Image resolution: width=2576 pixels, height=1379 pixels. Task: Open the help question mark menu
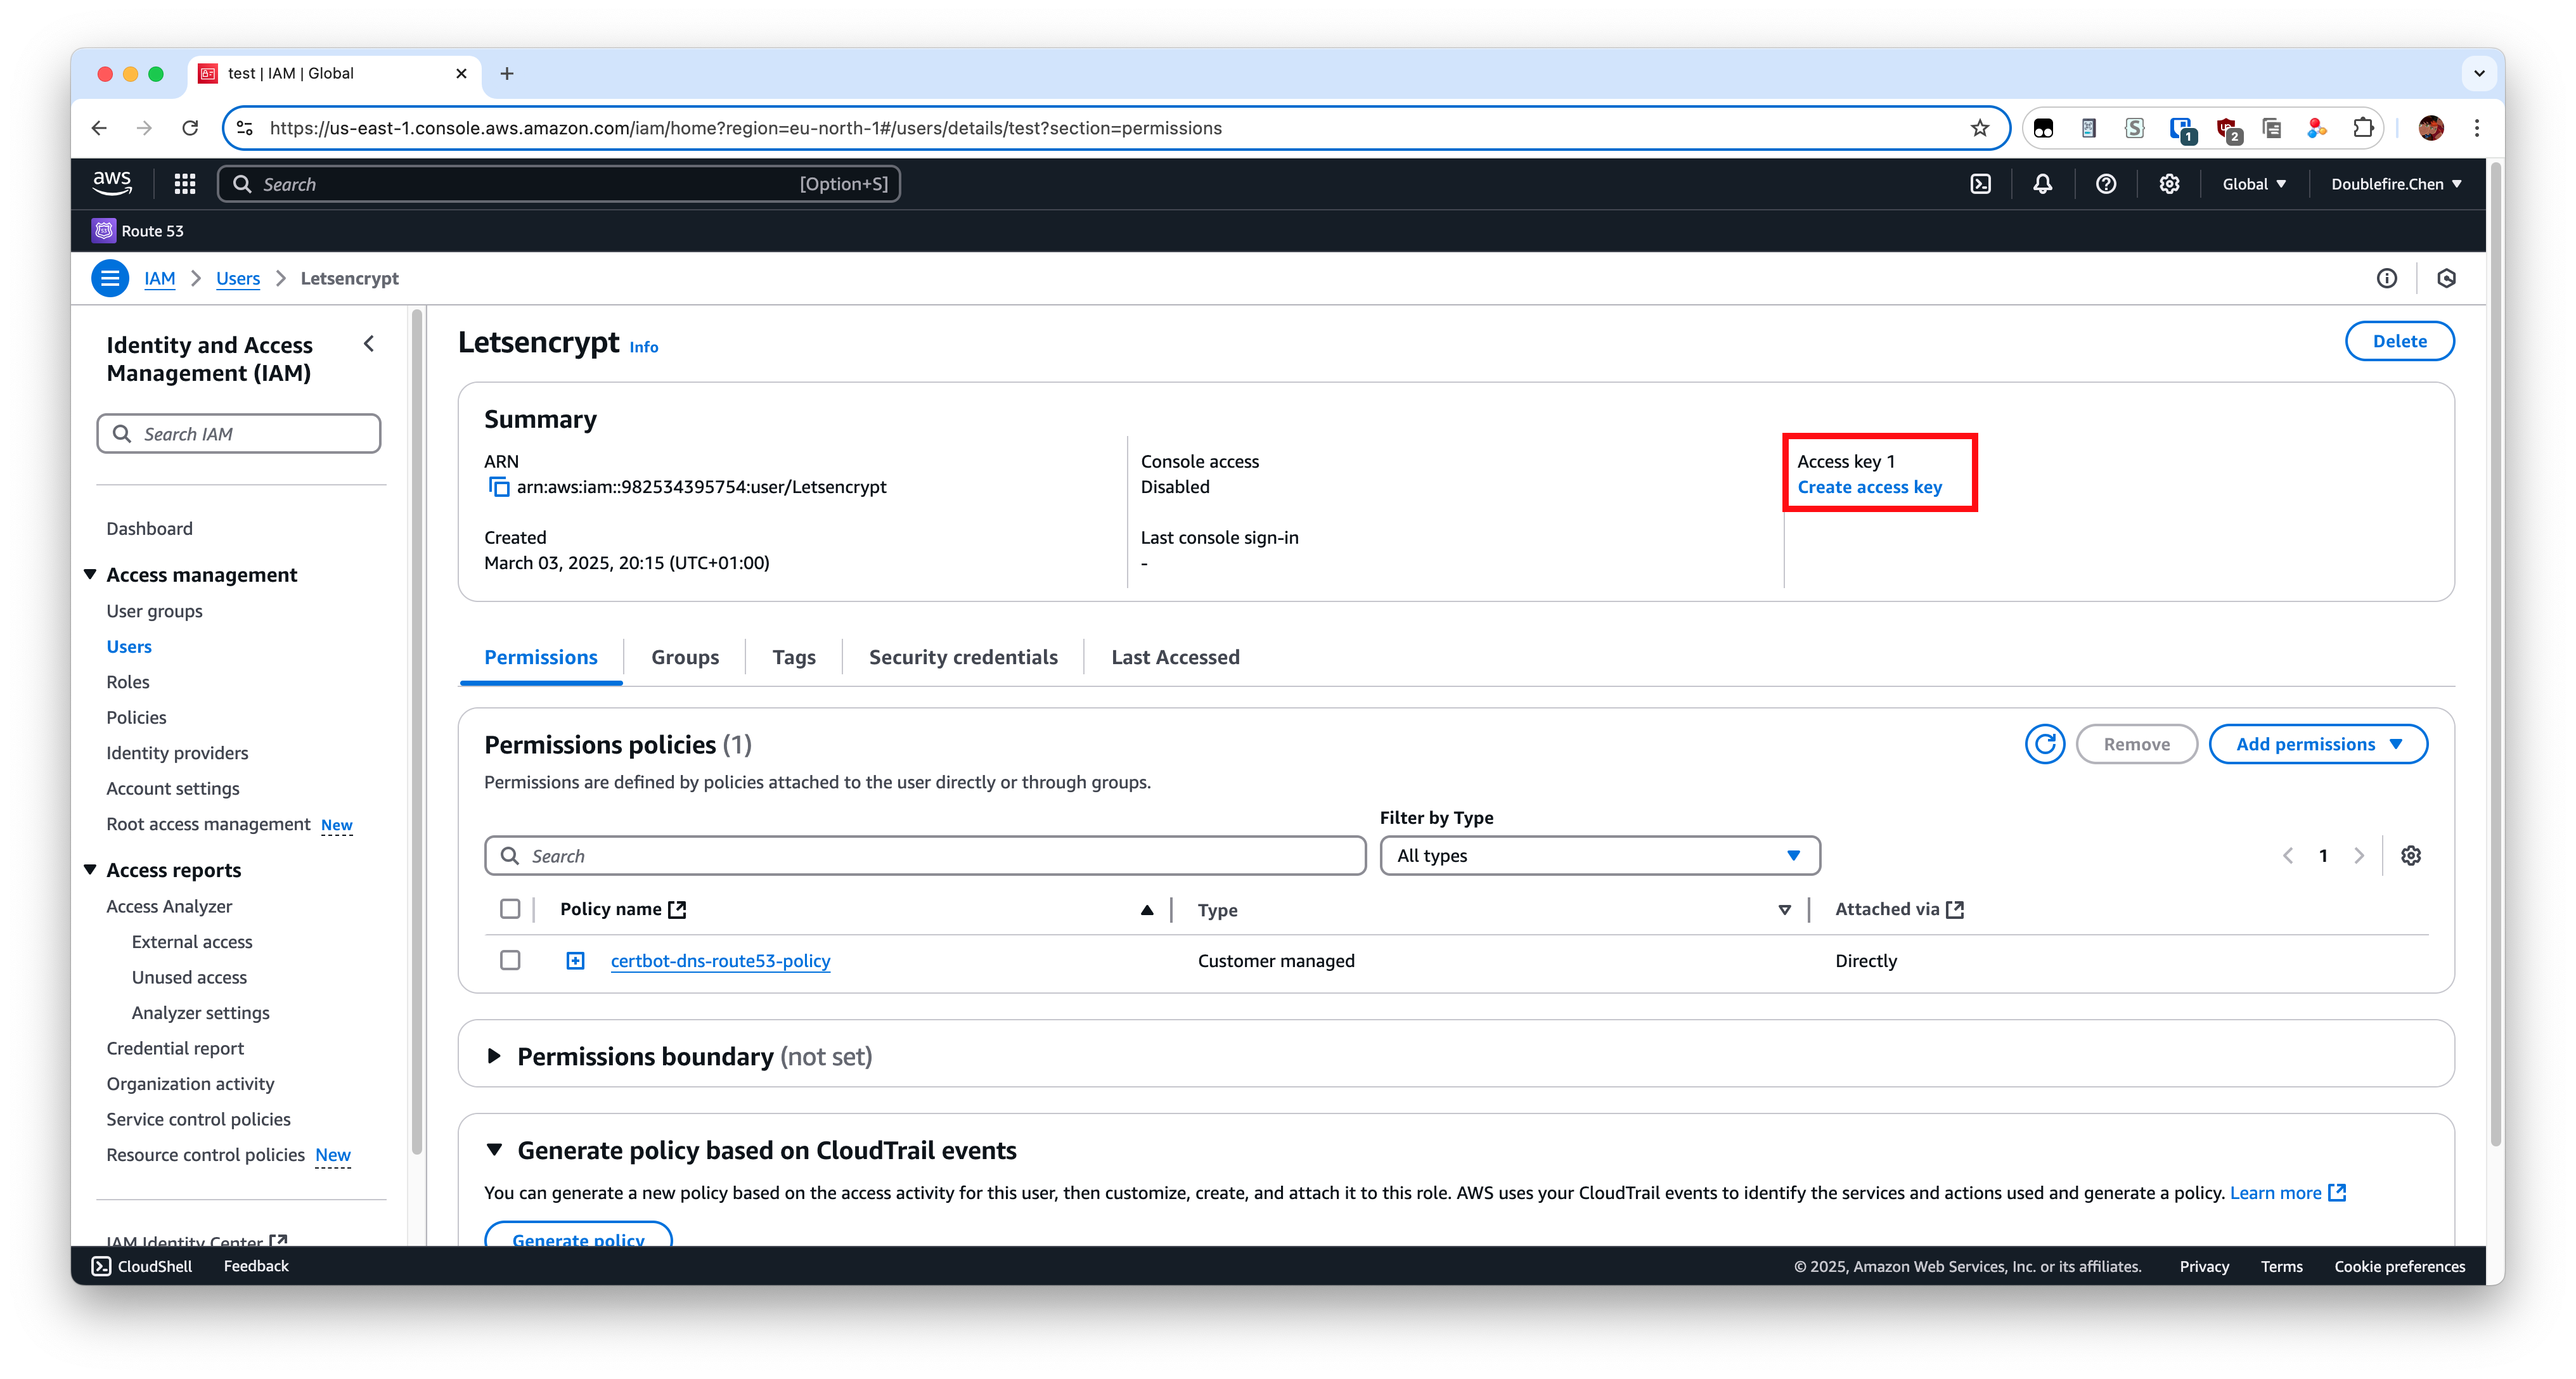click(x=2106, y=184)
